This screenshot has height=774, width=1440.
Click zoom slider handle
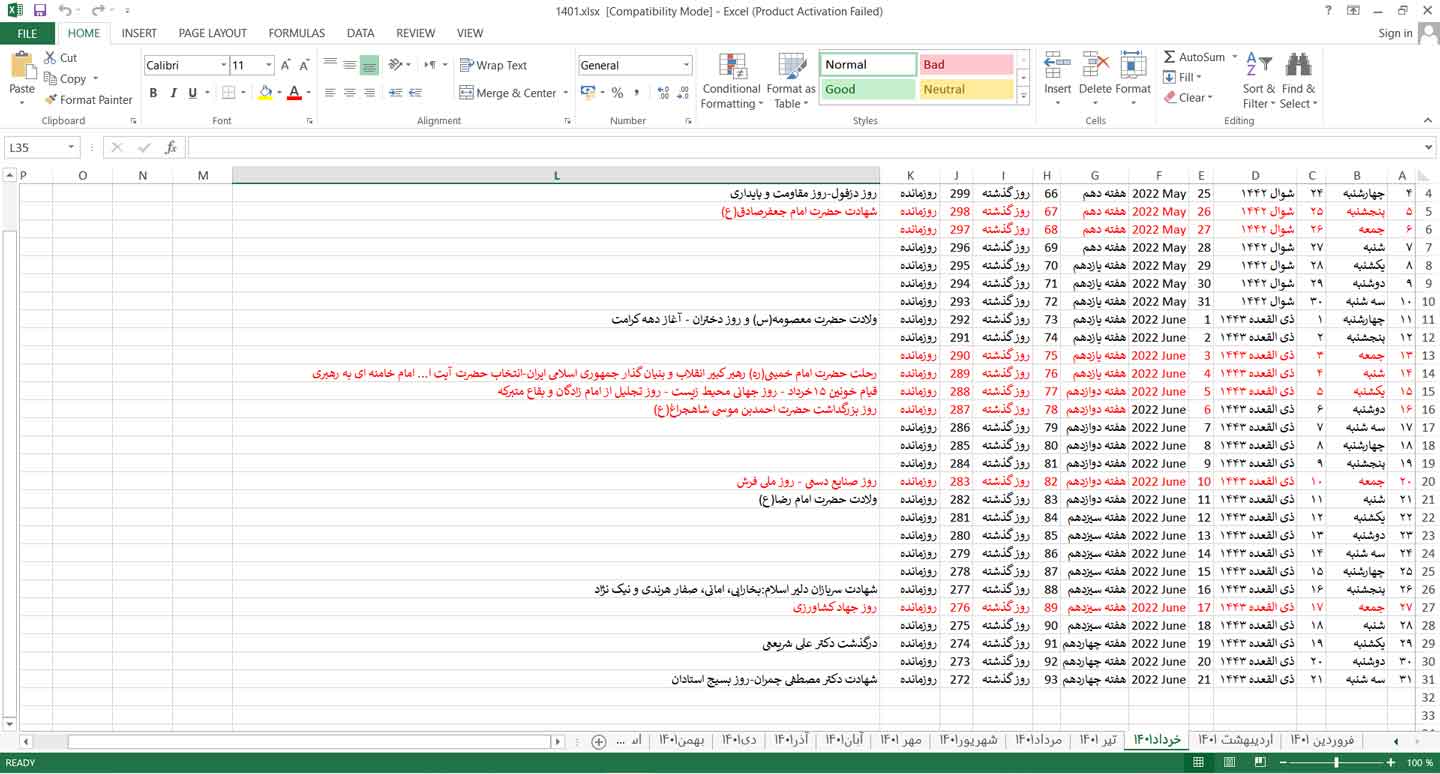pos(1337,763)
